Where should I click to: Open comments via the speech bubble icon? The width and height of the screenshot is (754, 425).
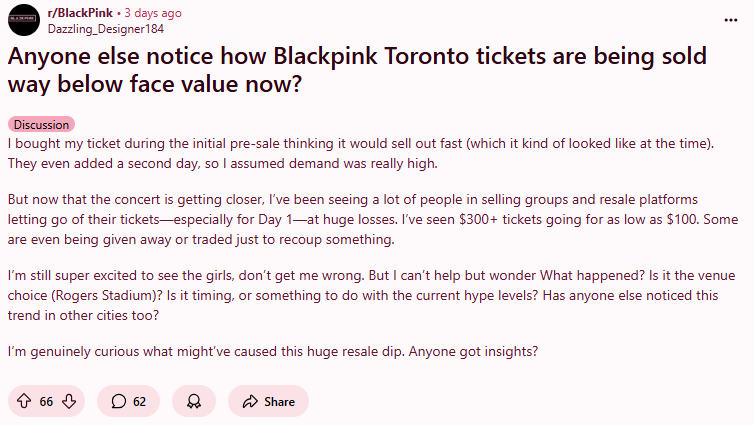pos(118,401)
